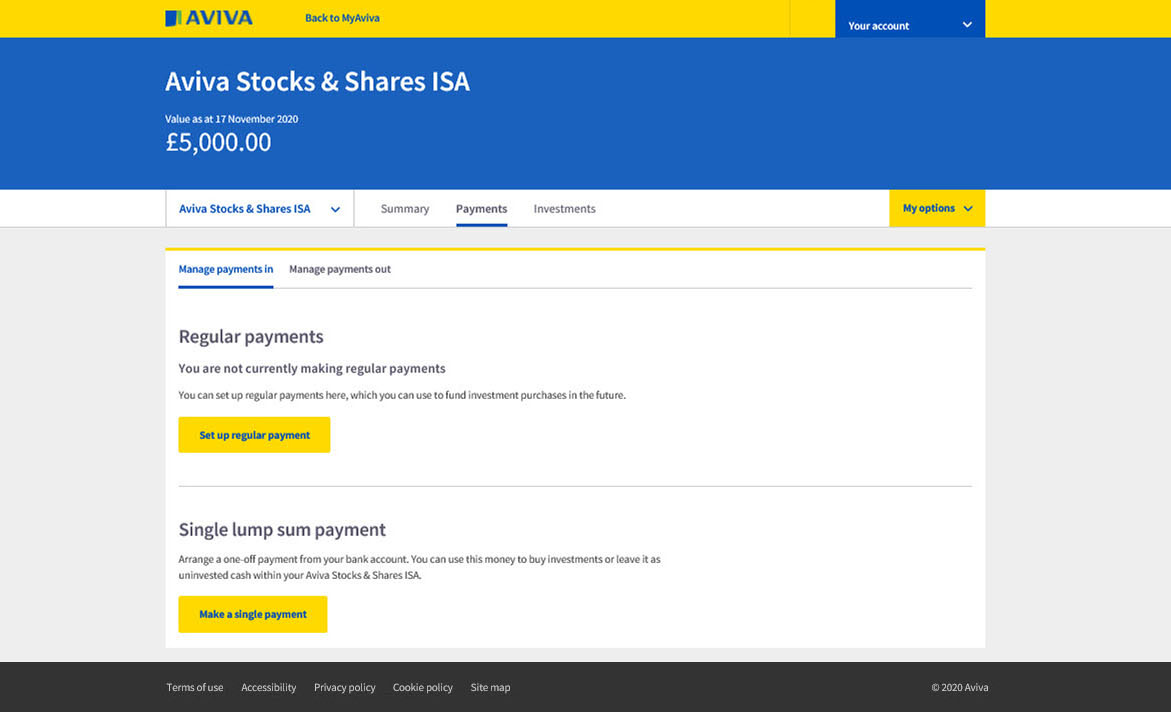This screenshot has height=712, width=1171.
Task: View the Privacy policy
Action: [x=344, y=687]
